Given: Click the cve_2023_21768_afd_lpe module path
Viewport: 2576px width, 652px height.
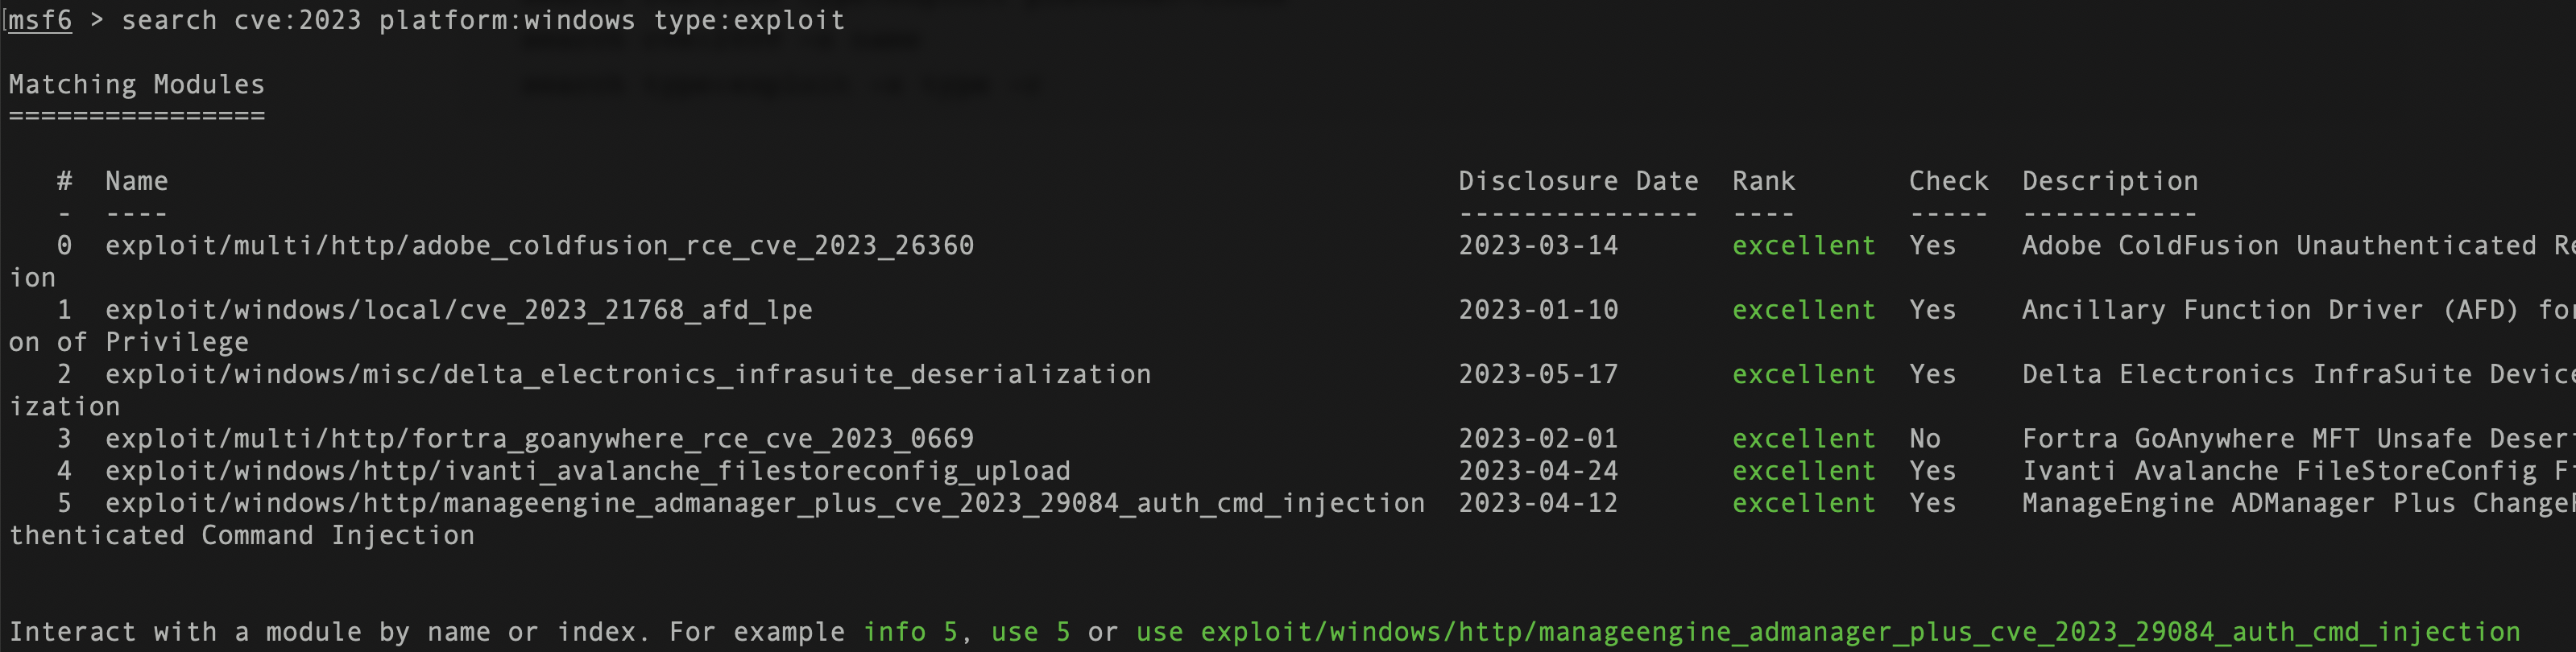Looking at the screenshot, I should (x=459, y=310).
